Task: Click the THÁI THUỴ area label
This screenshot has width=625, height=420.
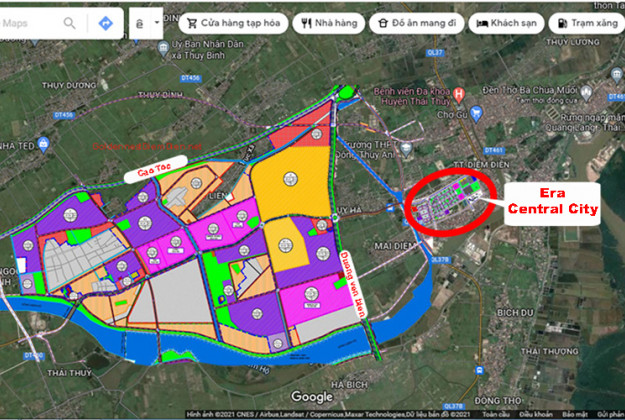Action: click(69, 373)
